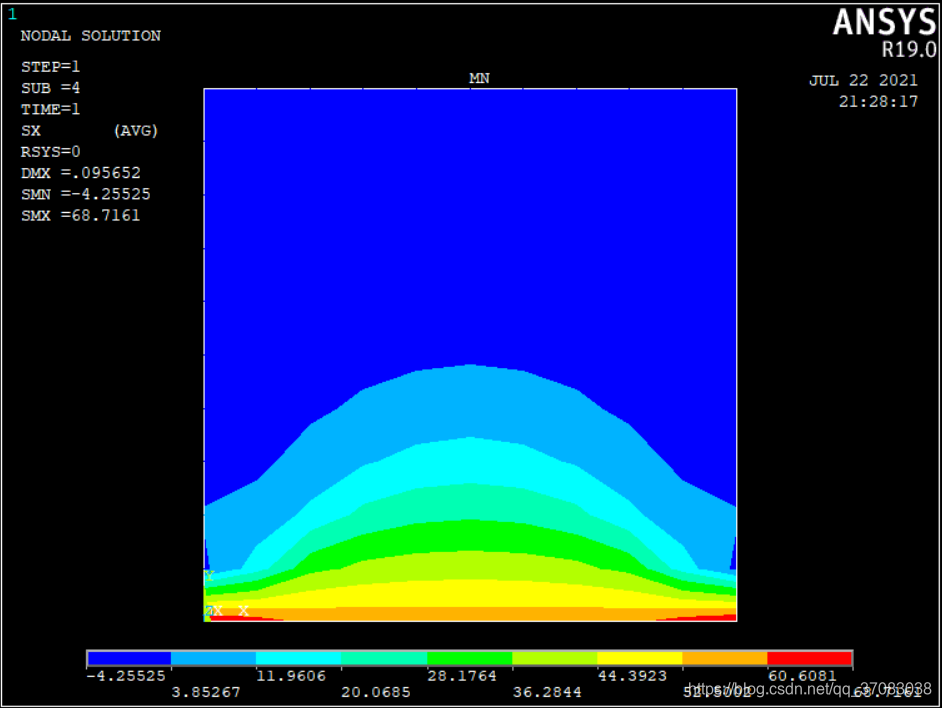Select the "SX" stress component label
The height and width of the screenshot is (708, 942).
tap(31, 130)
